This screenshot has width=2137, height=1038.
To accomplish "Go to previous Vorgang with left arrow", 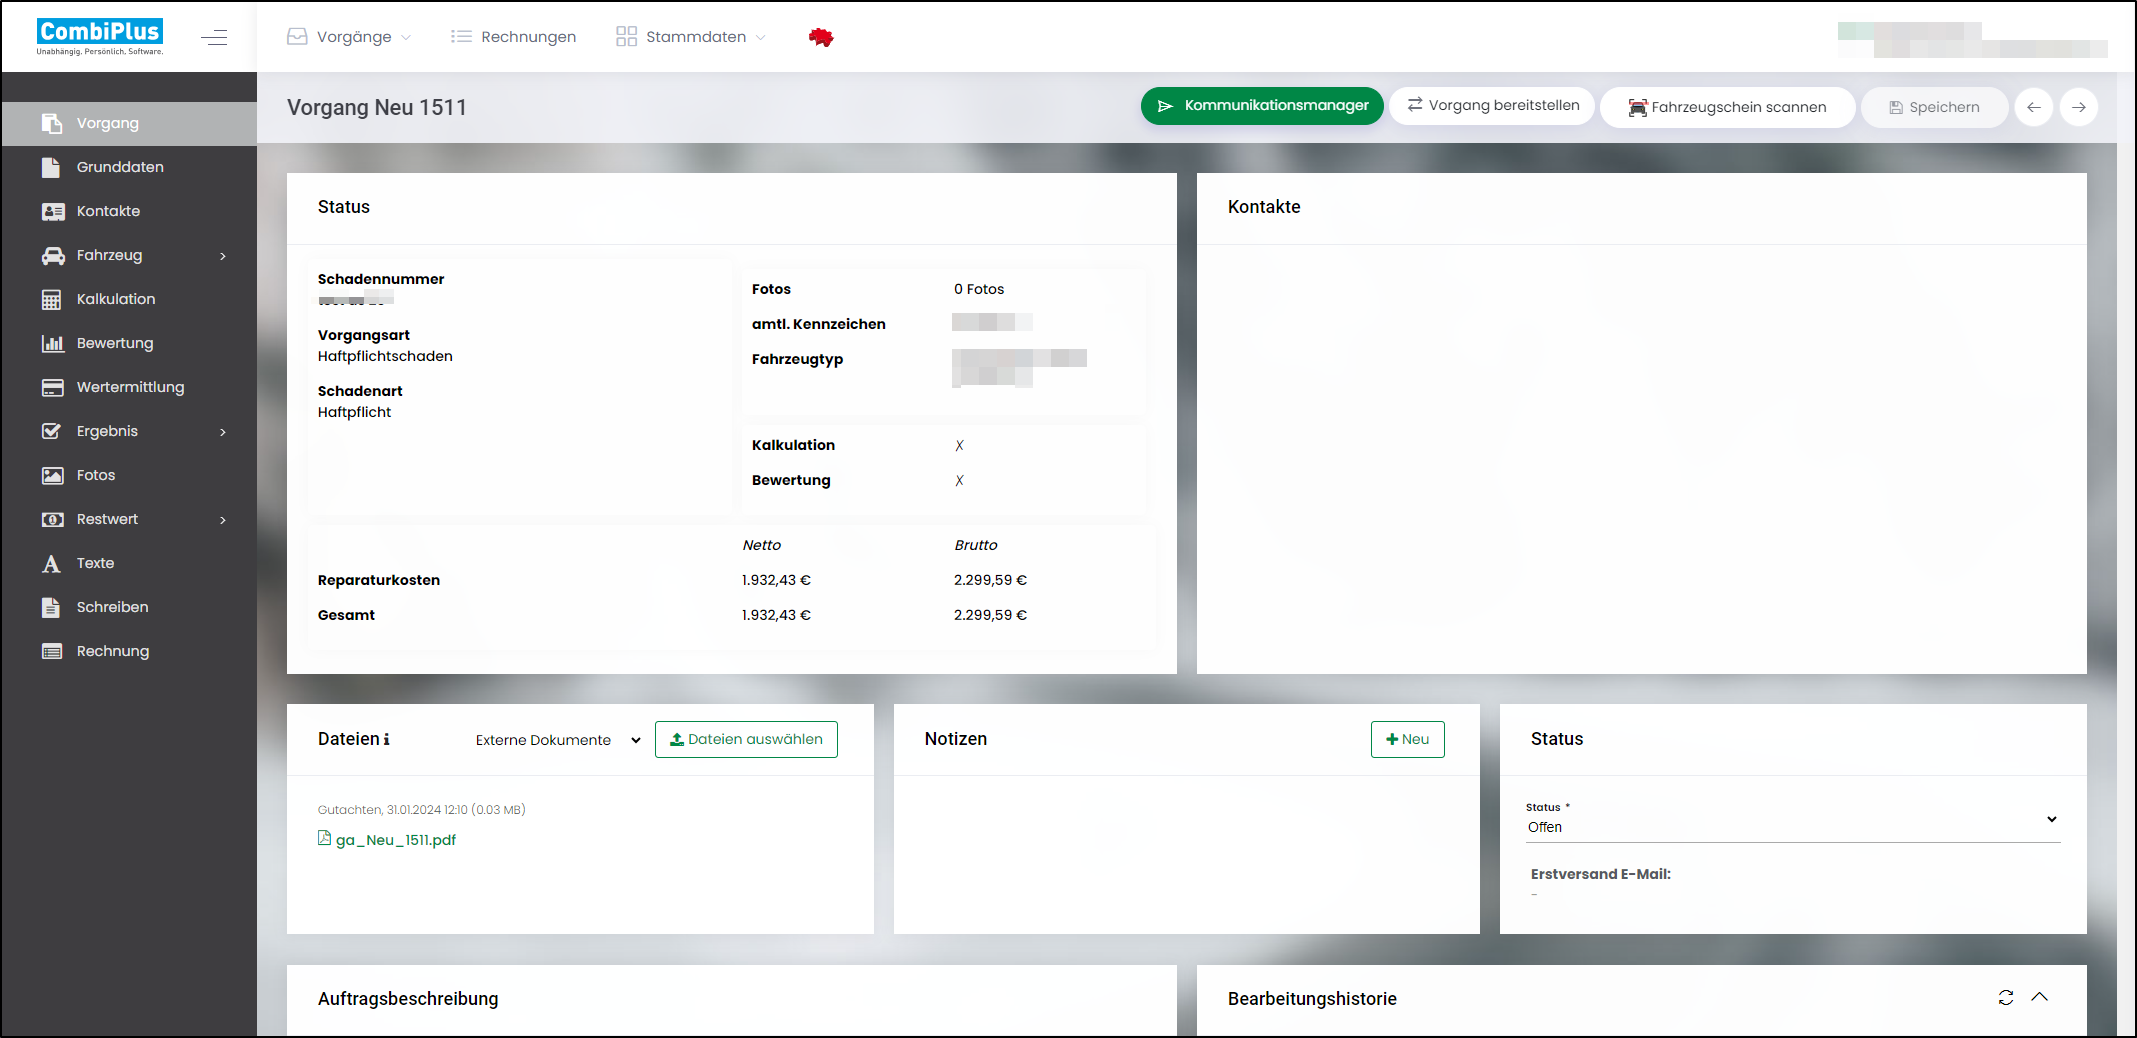I will [x=2033, y=107].
